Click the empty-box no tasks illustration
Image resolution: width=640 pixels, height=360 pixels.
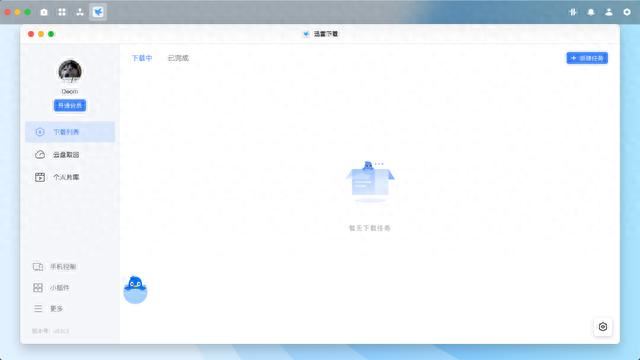370,182
